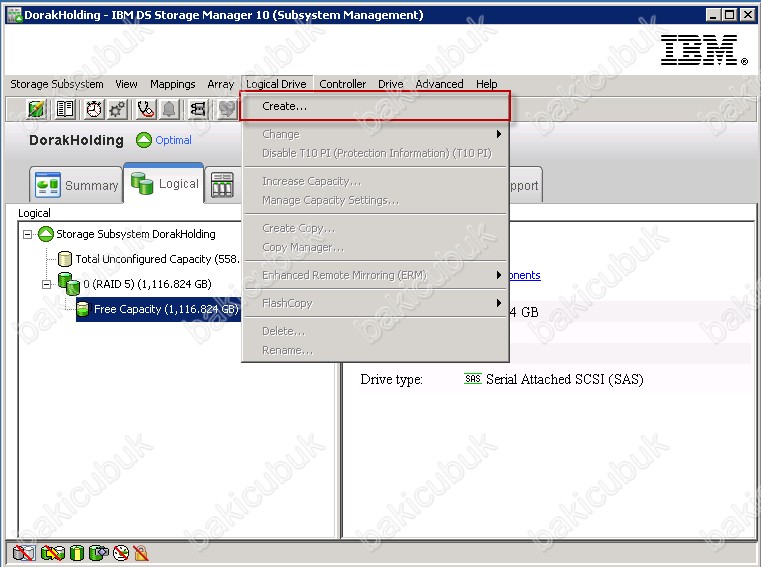Viewport: 761px width, 567px height.
Task: Select Free Capacity (1,116.824 GB) tree row
Action: (158, 309)
